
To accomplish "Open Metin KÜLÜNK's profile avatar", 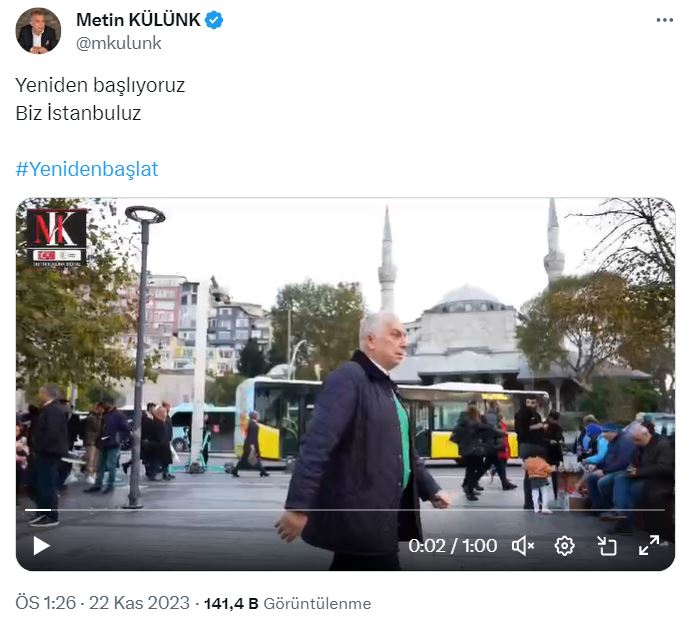I will pyautogui.click(x=38, y=31).
